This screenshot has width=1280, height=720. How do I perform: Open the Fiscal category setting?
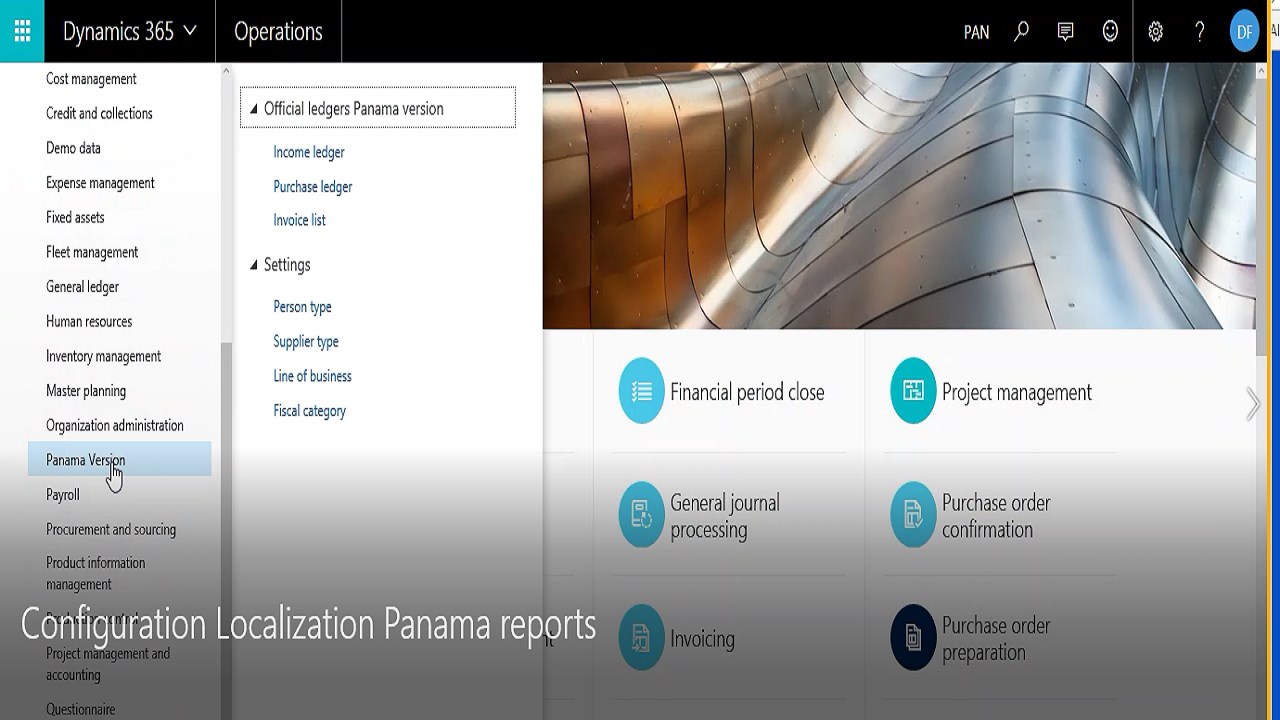pyautogui.click(x=309, y=411)
